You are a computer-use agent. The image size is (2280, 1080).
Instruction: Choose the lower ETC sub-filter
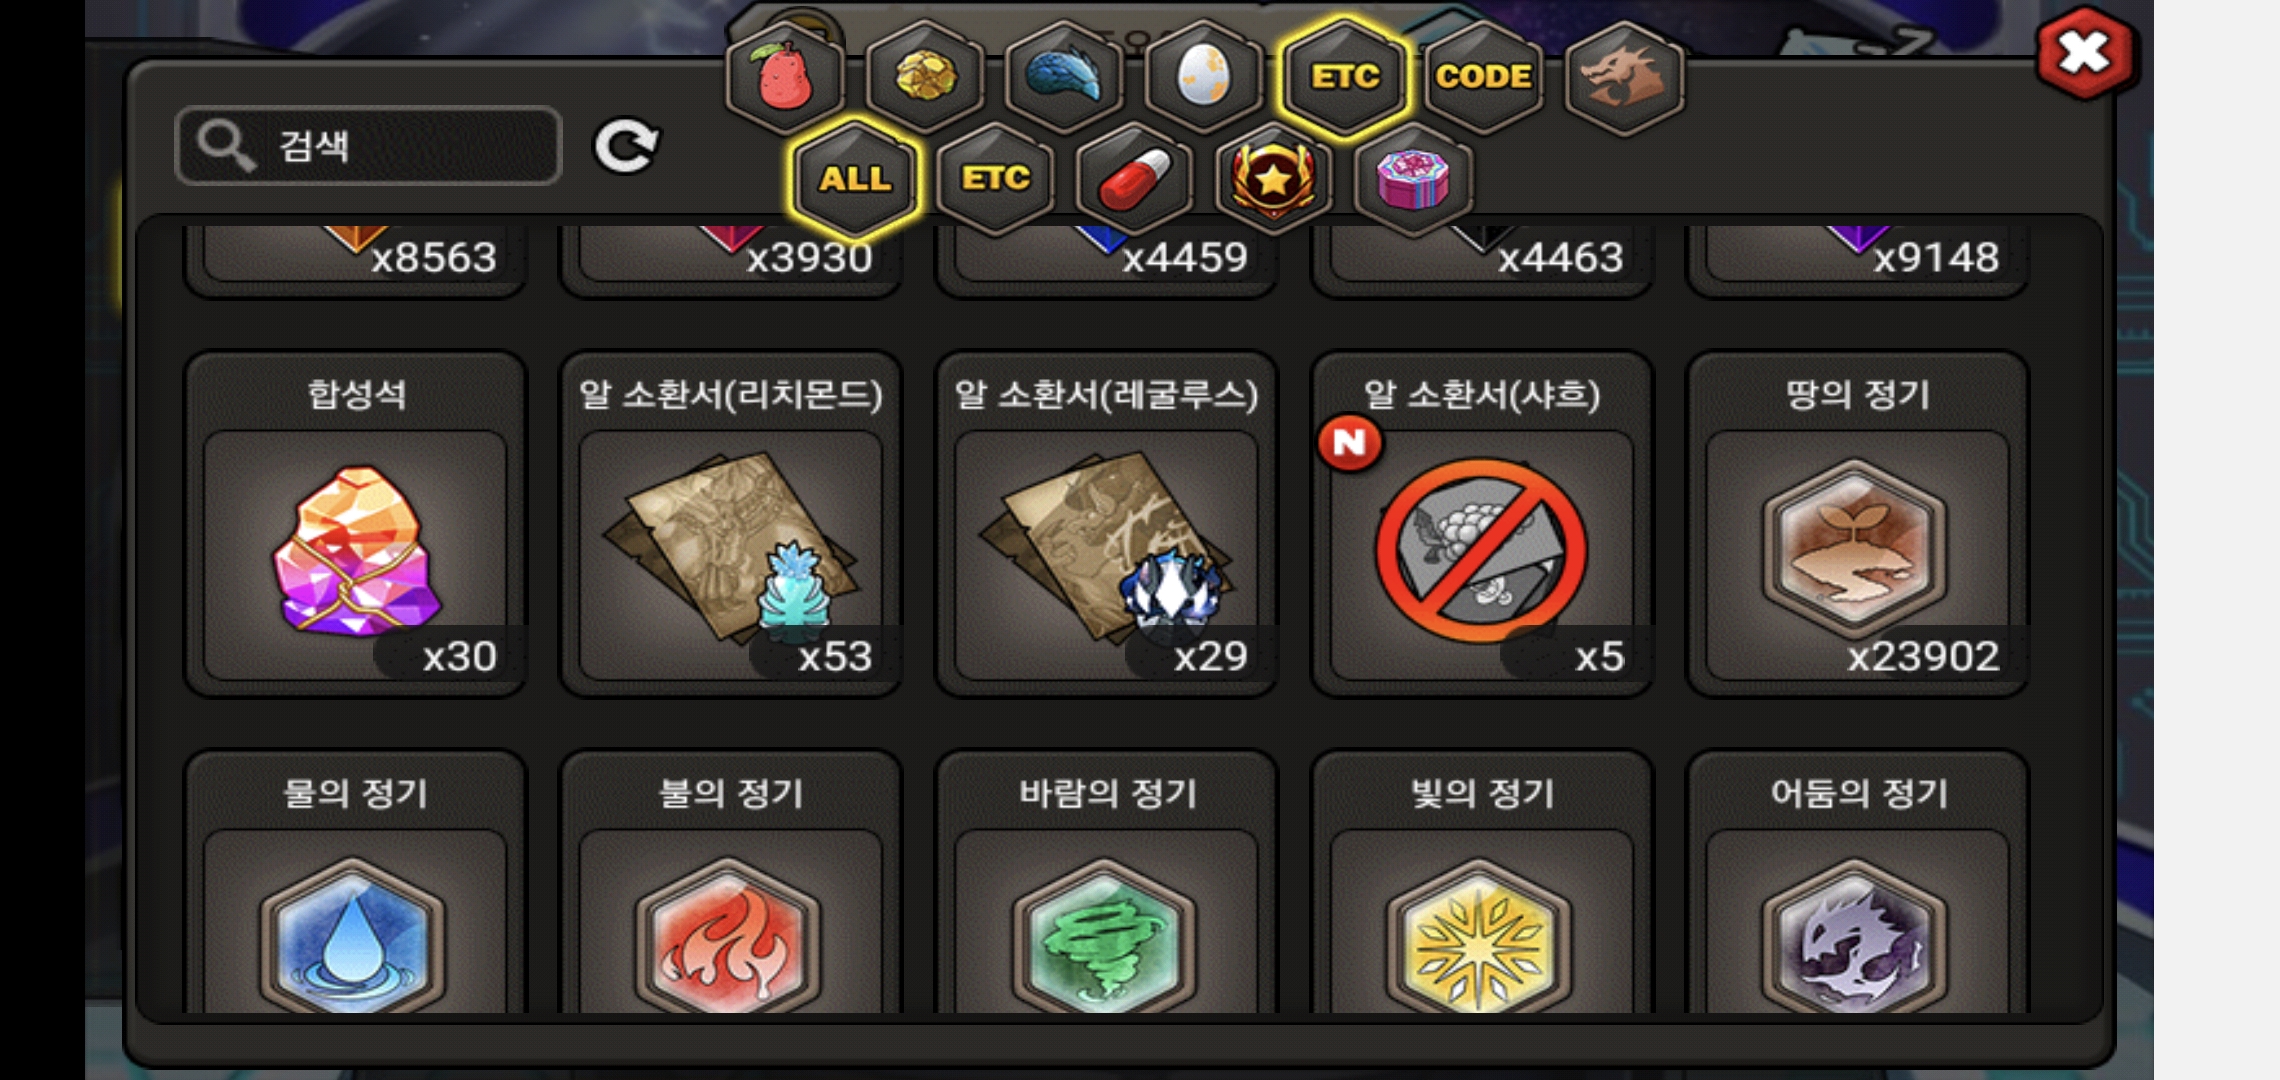[995, 180]
